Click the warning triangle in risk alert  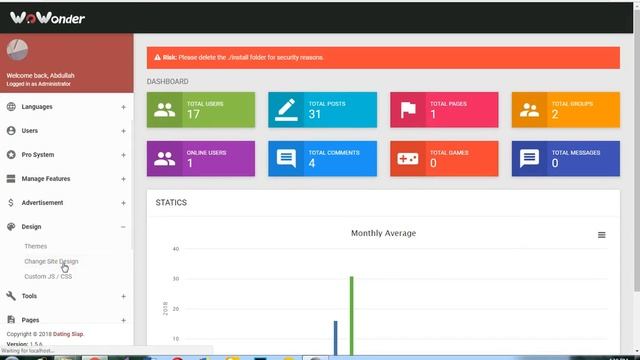157,58
